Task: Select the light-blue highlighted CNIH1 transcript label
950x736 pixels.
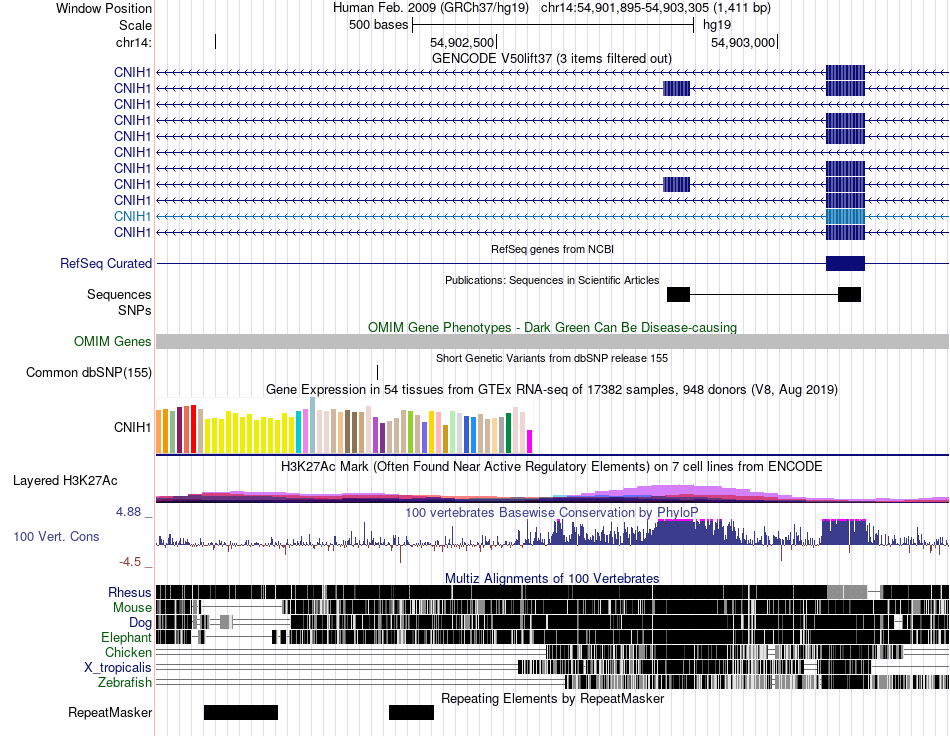Action: tap(132, 216)
